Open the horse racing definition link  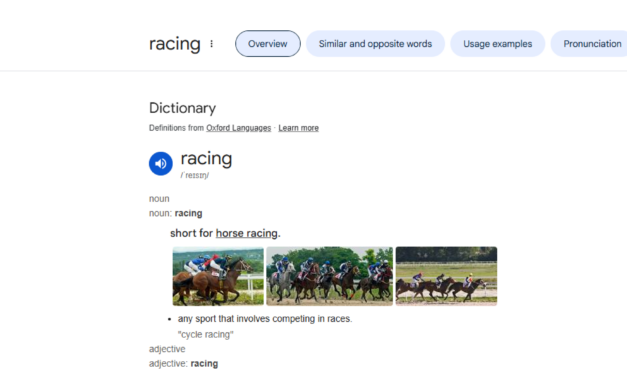click(x=247, y=233)
